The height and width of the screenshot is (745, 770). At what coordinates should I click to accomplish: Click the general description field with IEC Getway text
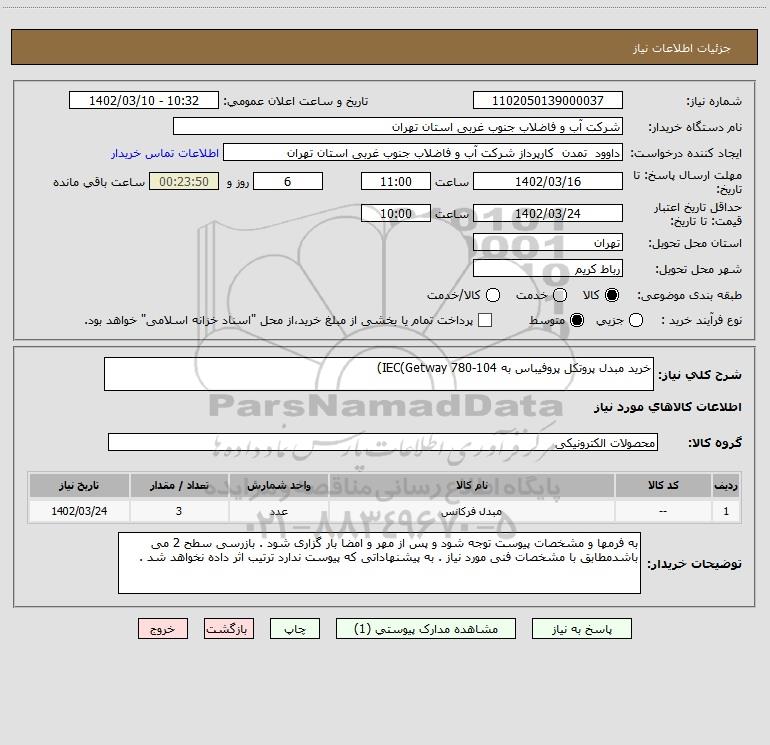pyautogui.click(x=379, y=374)
